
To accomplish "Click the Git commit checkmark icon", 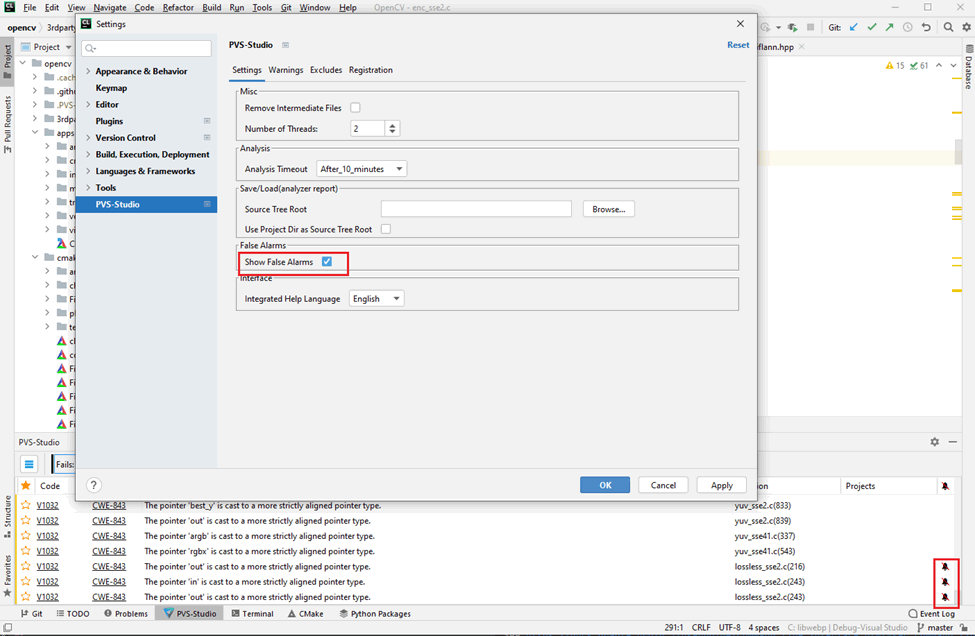I will 872,27.
